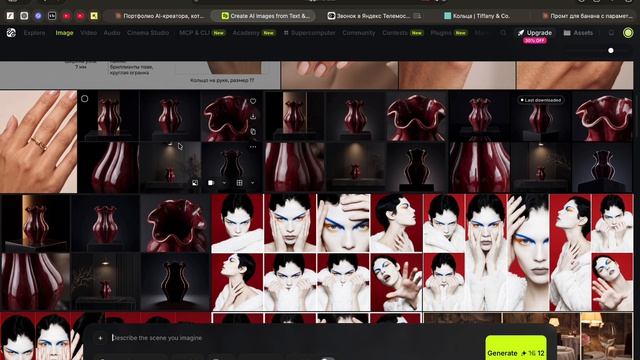
Task: Switch to the Промт для банана tab
Action: tap(587, 16)
